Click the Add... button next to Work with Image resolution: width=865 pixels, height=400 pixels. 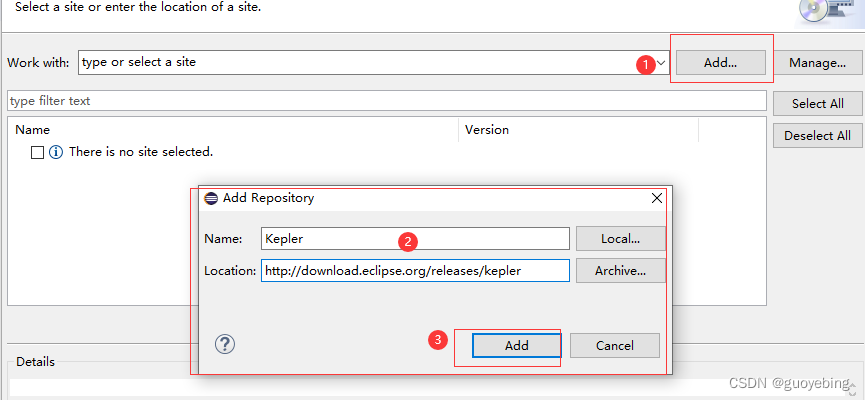click(x=720, y=63)
